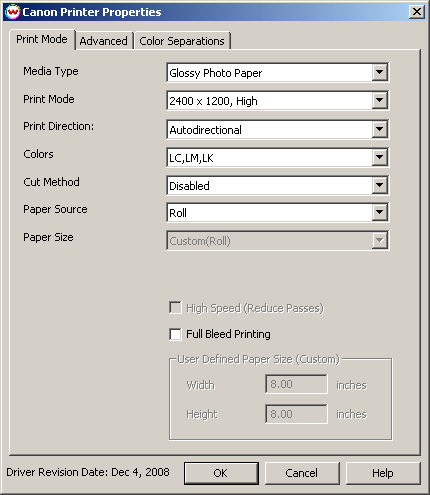430x495 pixels.
Task: Click the Cancel button
Action: (x=302, y=473)
